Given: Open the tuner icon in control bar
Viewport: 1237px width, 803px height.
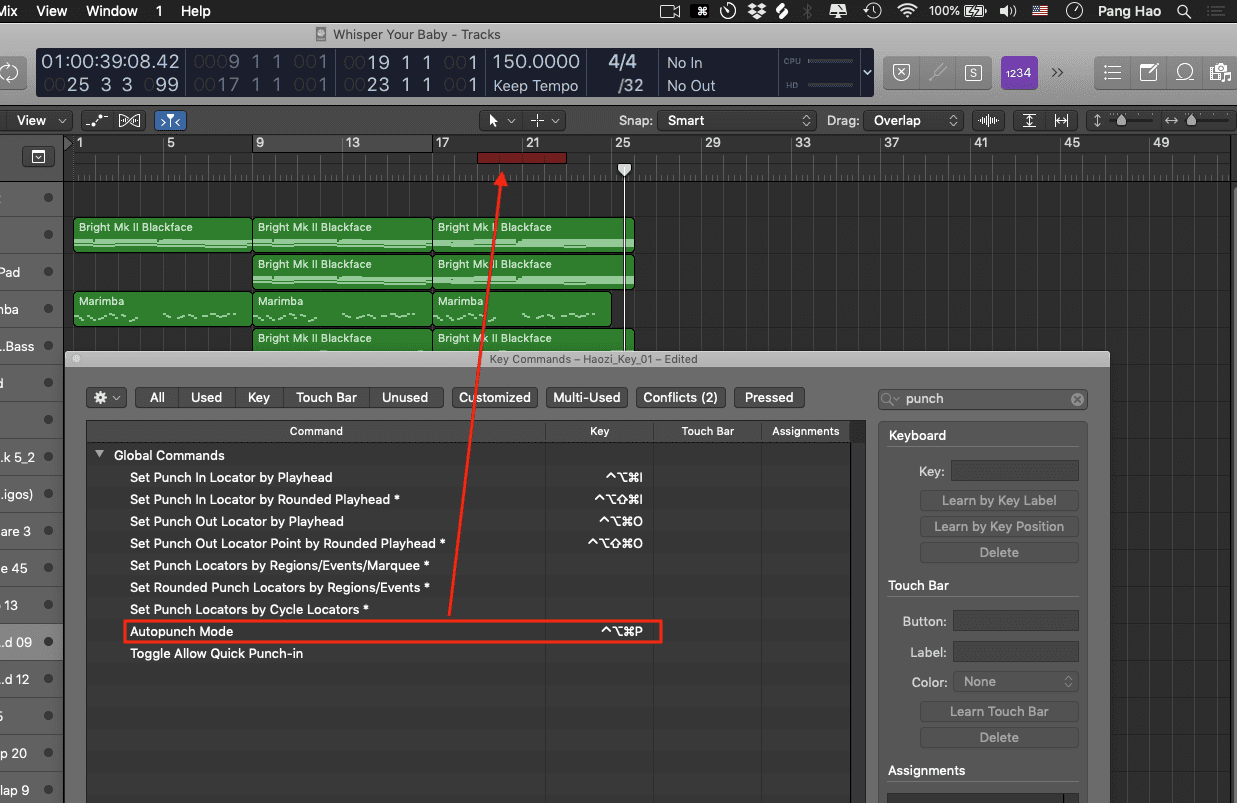Looking at the screenshot, I should pyautogui.click(x=937, y=72).
